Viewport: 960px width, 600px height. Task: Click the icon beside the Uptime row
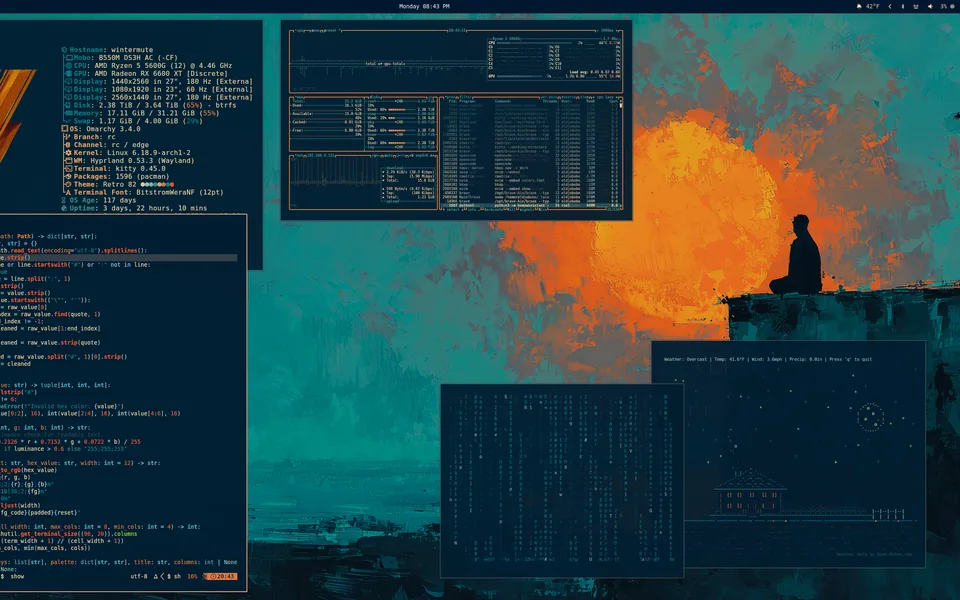64,208
